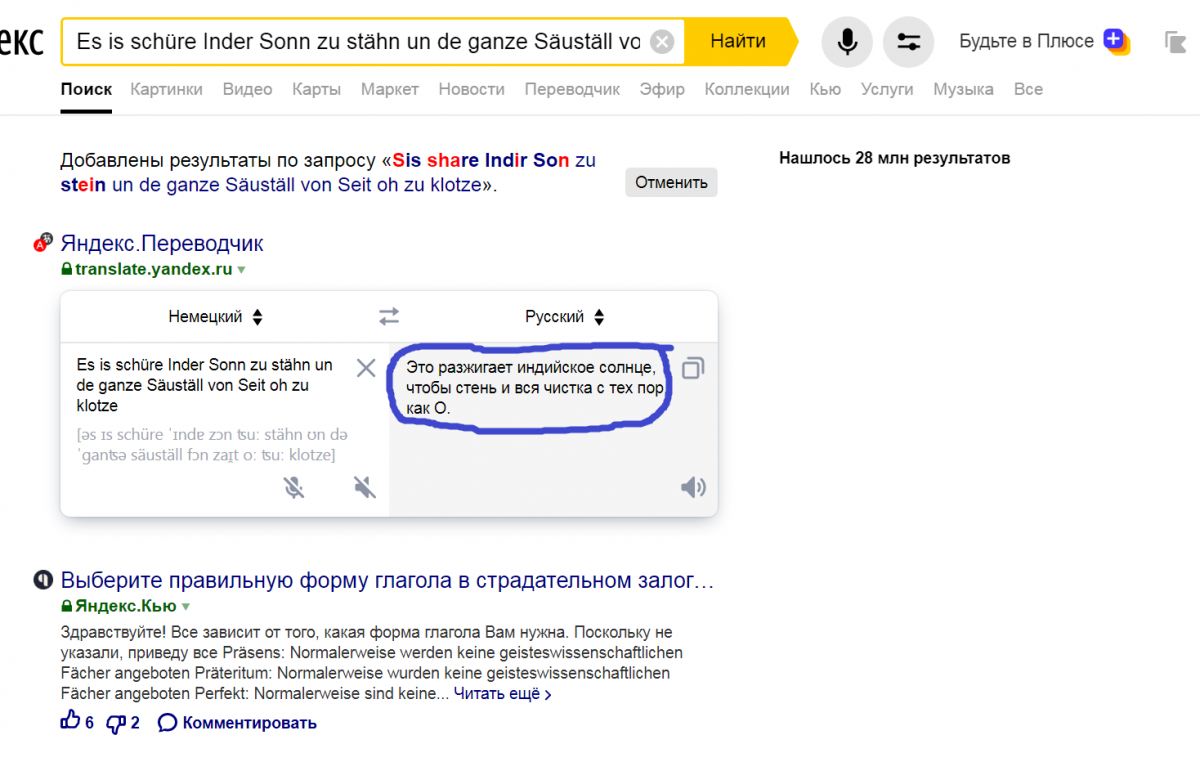Open Немецкий source language dropdown
This screenshot has height=762, width=1200.
(x=215, y=317)
